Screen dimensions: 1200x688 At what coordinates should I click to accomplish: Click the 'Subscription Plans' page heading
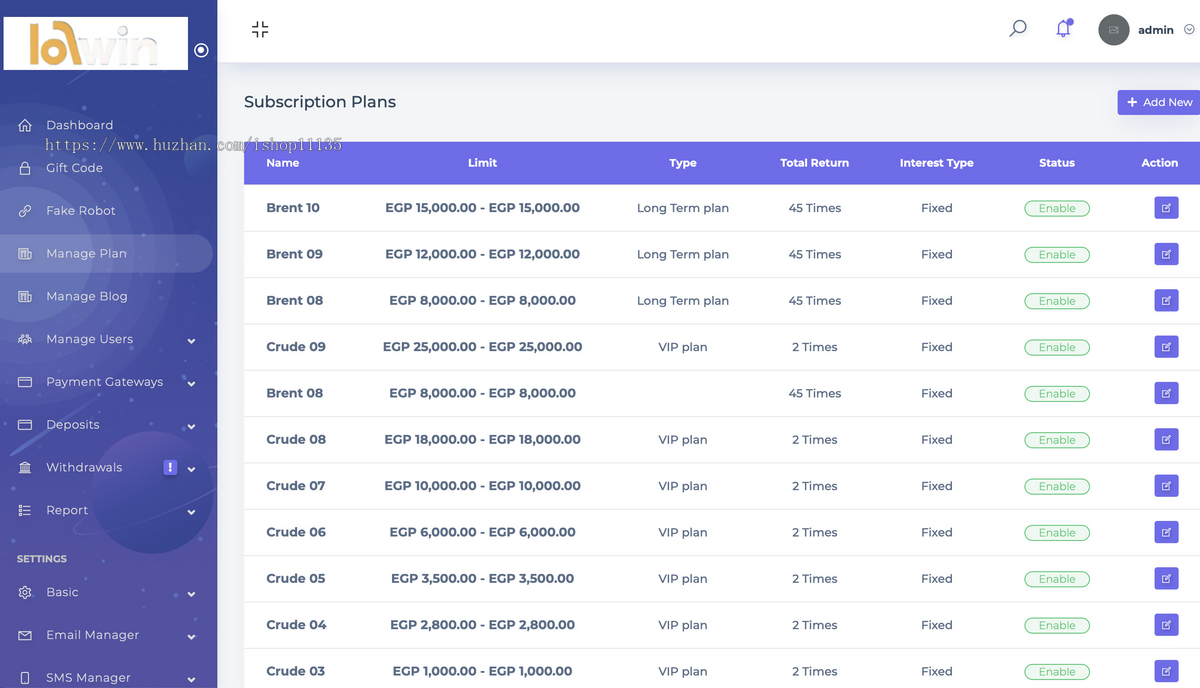[320, 102]
